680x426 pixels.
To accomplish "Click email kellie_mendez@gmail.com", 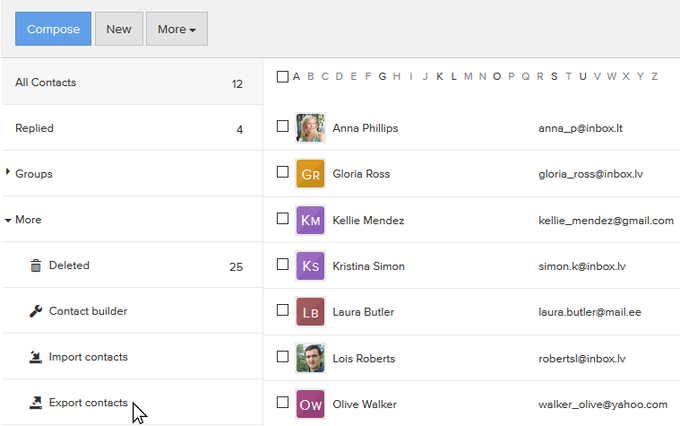I will point(606,220).
